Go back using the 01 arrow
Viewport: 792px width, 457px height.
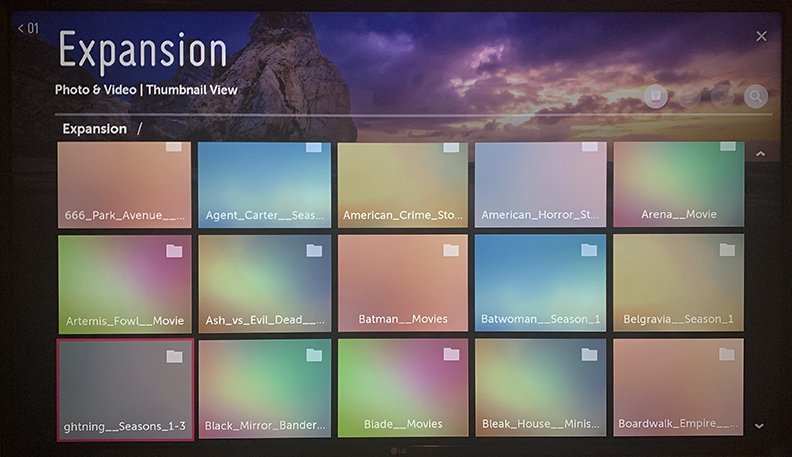click(x=28, y=28)
